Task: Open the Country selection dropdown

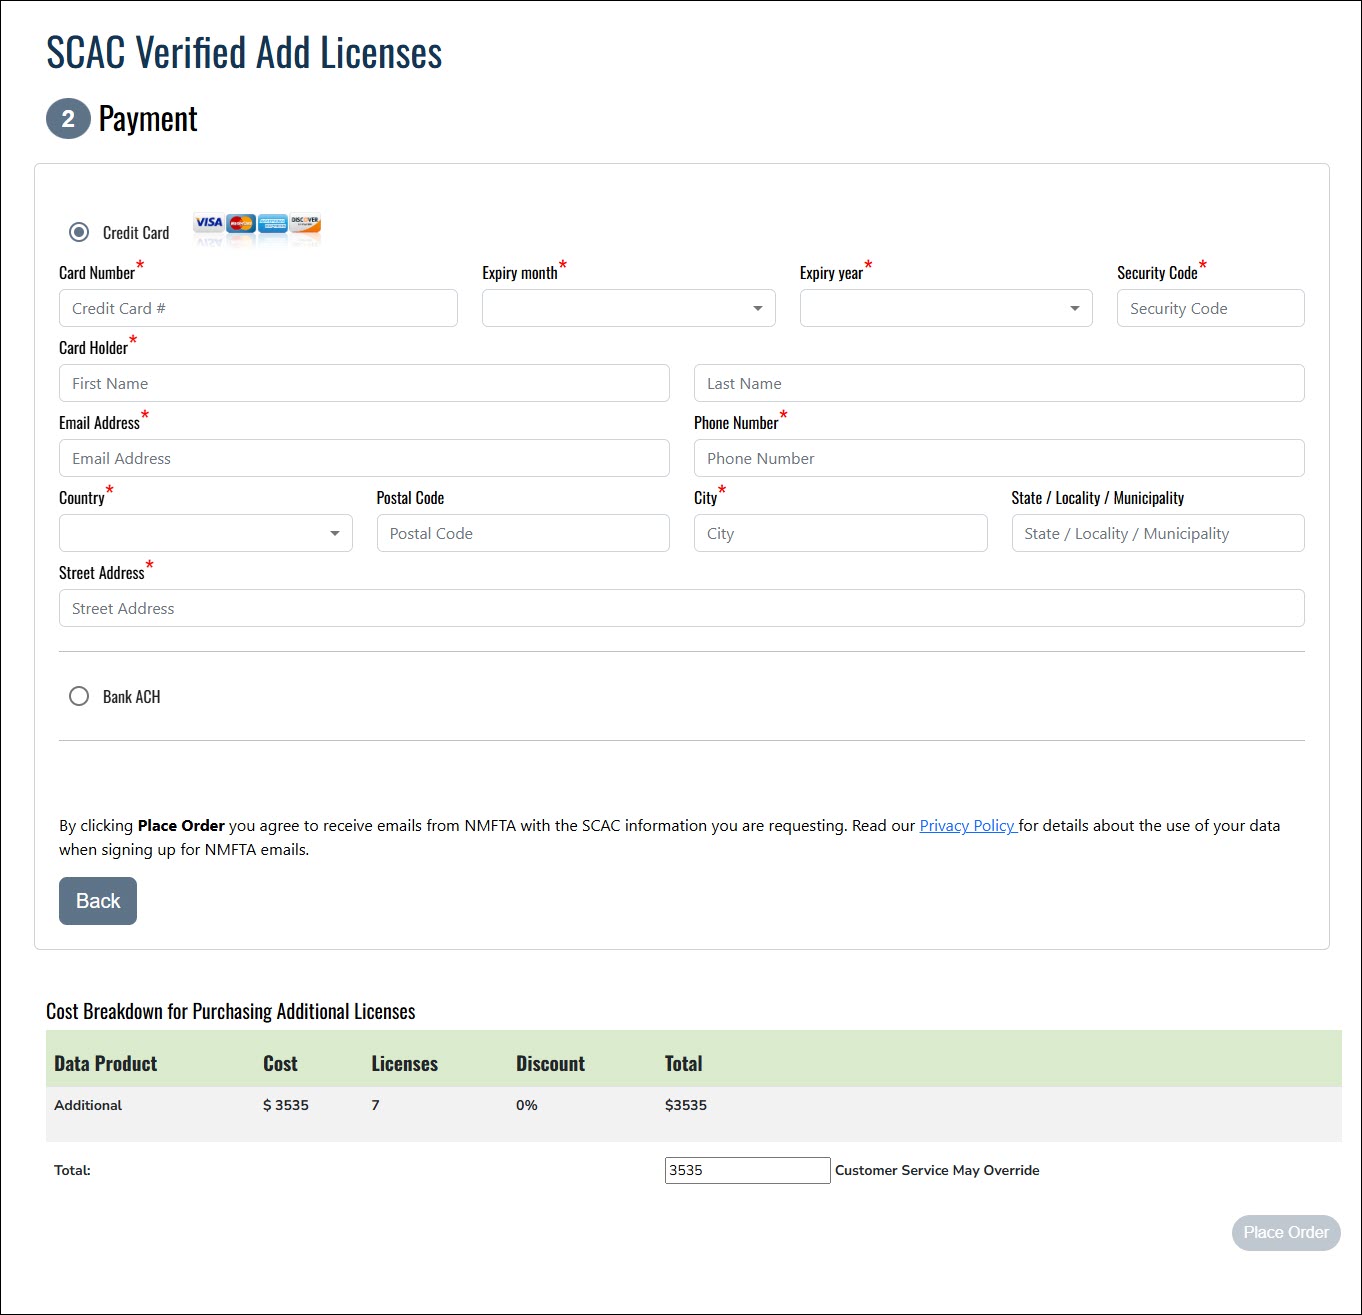Action: (205, 533)
